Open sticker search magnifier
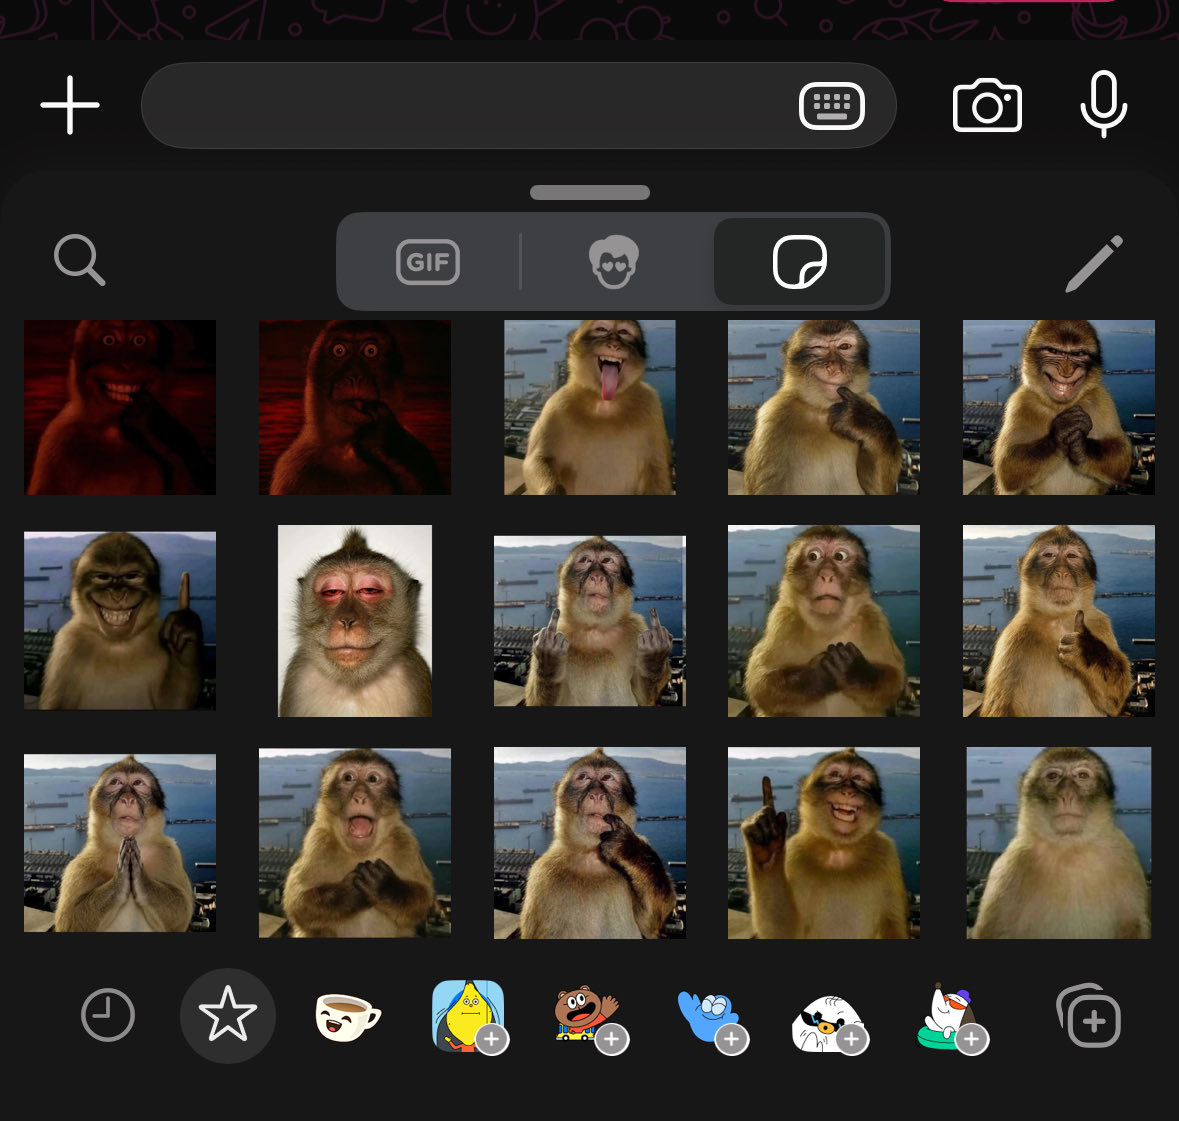Viewport: 1179px width, 1121px height. pyautogui.click(x=79, y=260)
